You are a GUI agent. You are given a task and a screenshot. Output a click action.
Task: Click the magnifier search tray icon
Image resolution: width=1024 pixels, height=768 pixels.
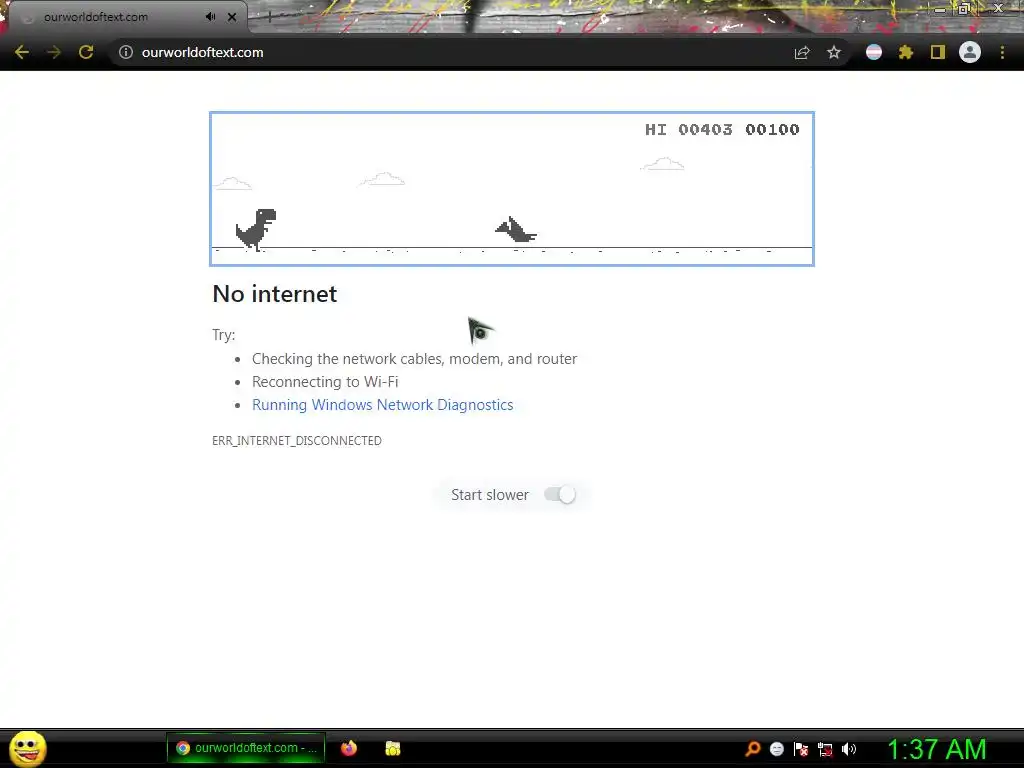(752, 749)
